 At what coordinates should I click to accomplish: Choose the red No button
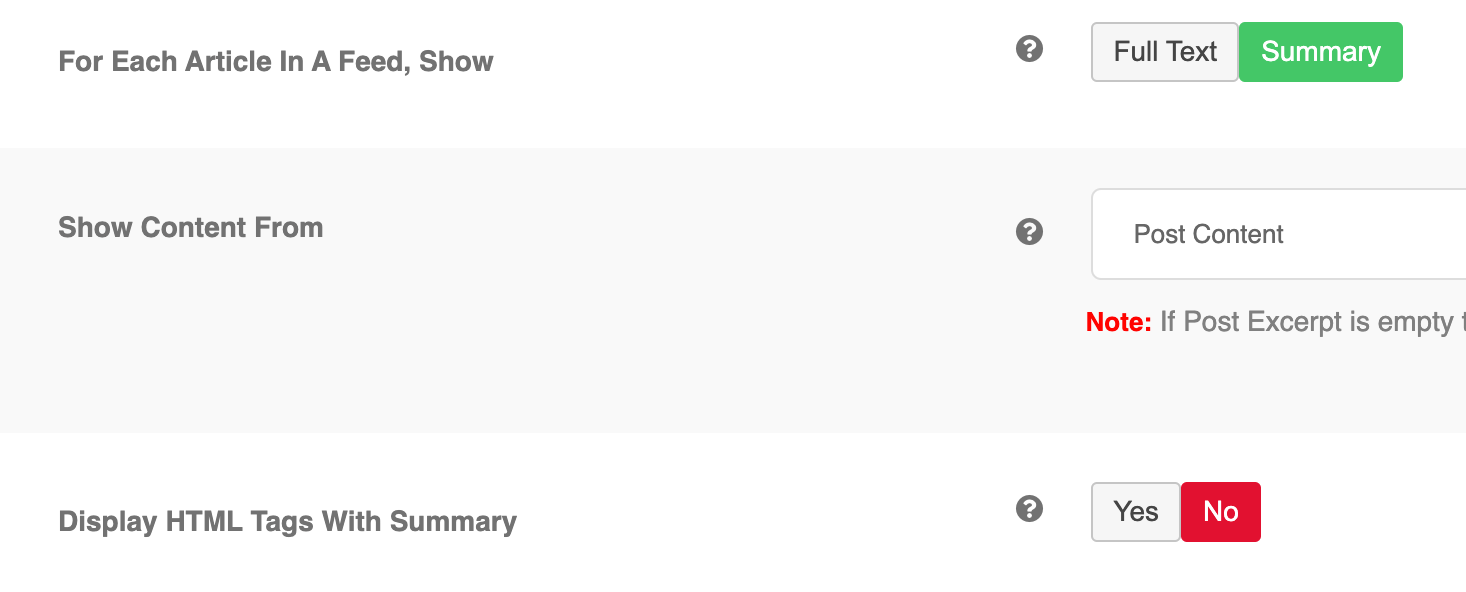coord(1221,512)
